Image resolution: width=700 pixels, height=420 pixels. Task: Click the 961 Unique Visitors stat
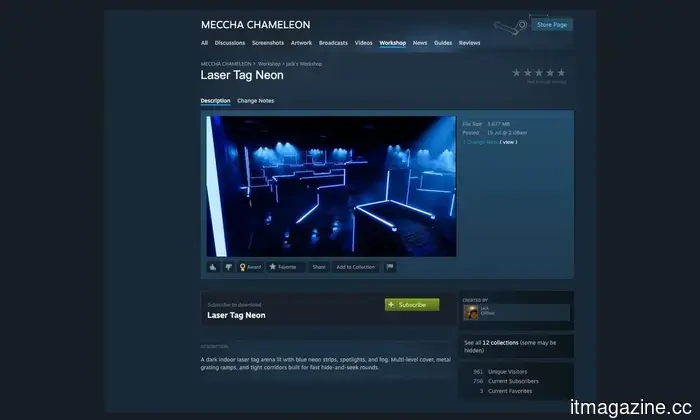(500, 372)
